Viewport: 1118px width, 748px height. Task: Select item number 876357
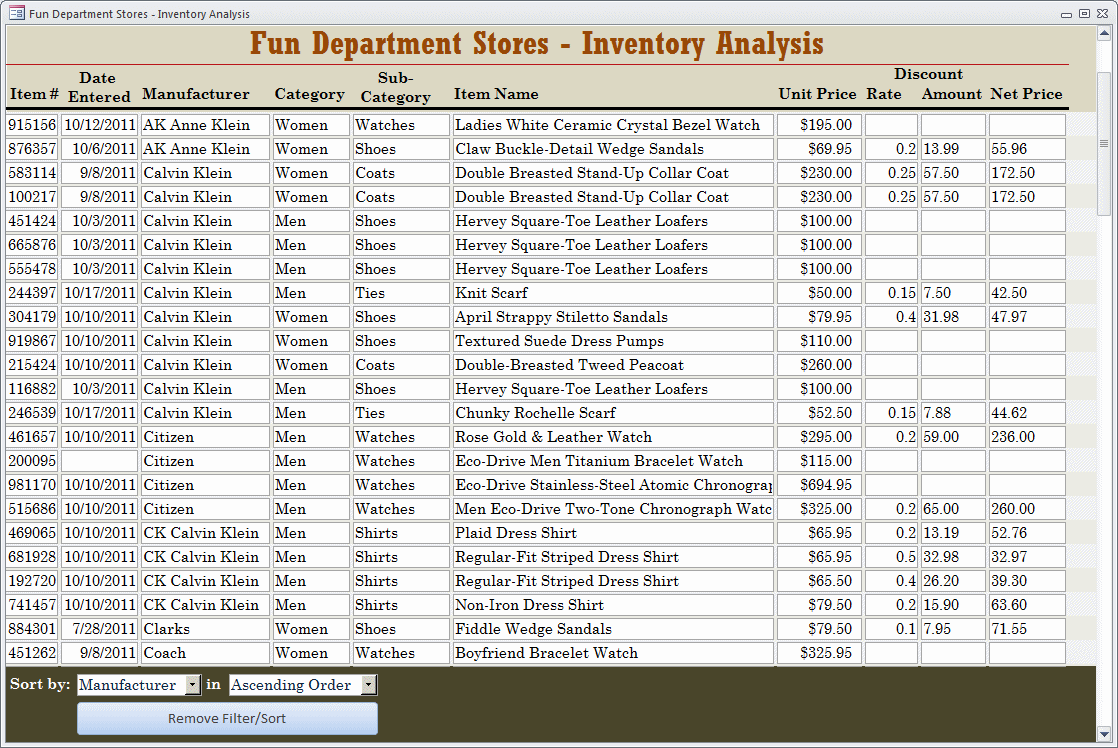click(x=32, y=149)
